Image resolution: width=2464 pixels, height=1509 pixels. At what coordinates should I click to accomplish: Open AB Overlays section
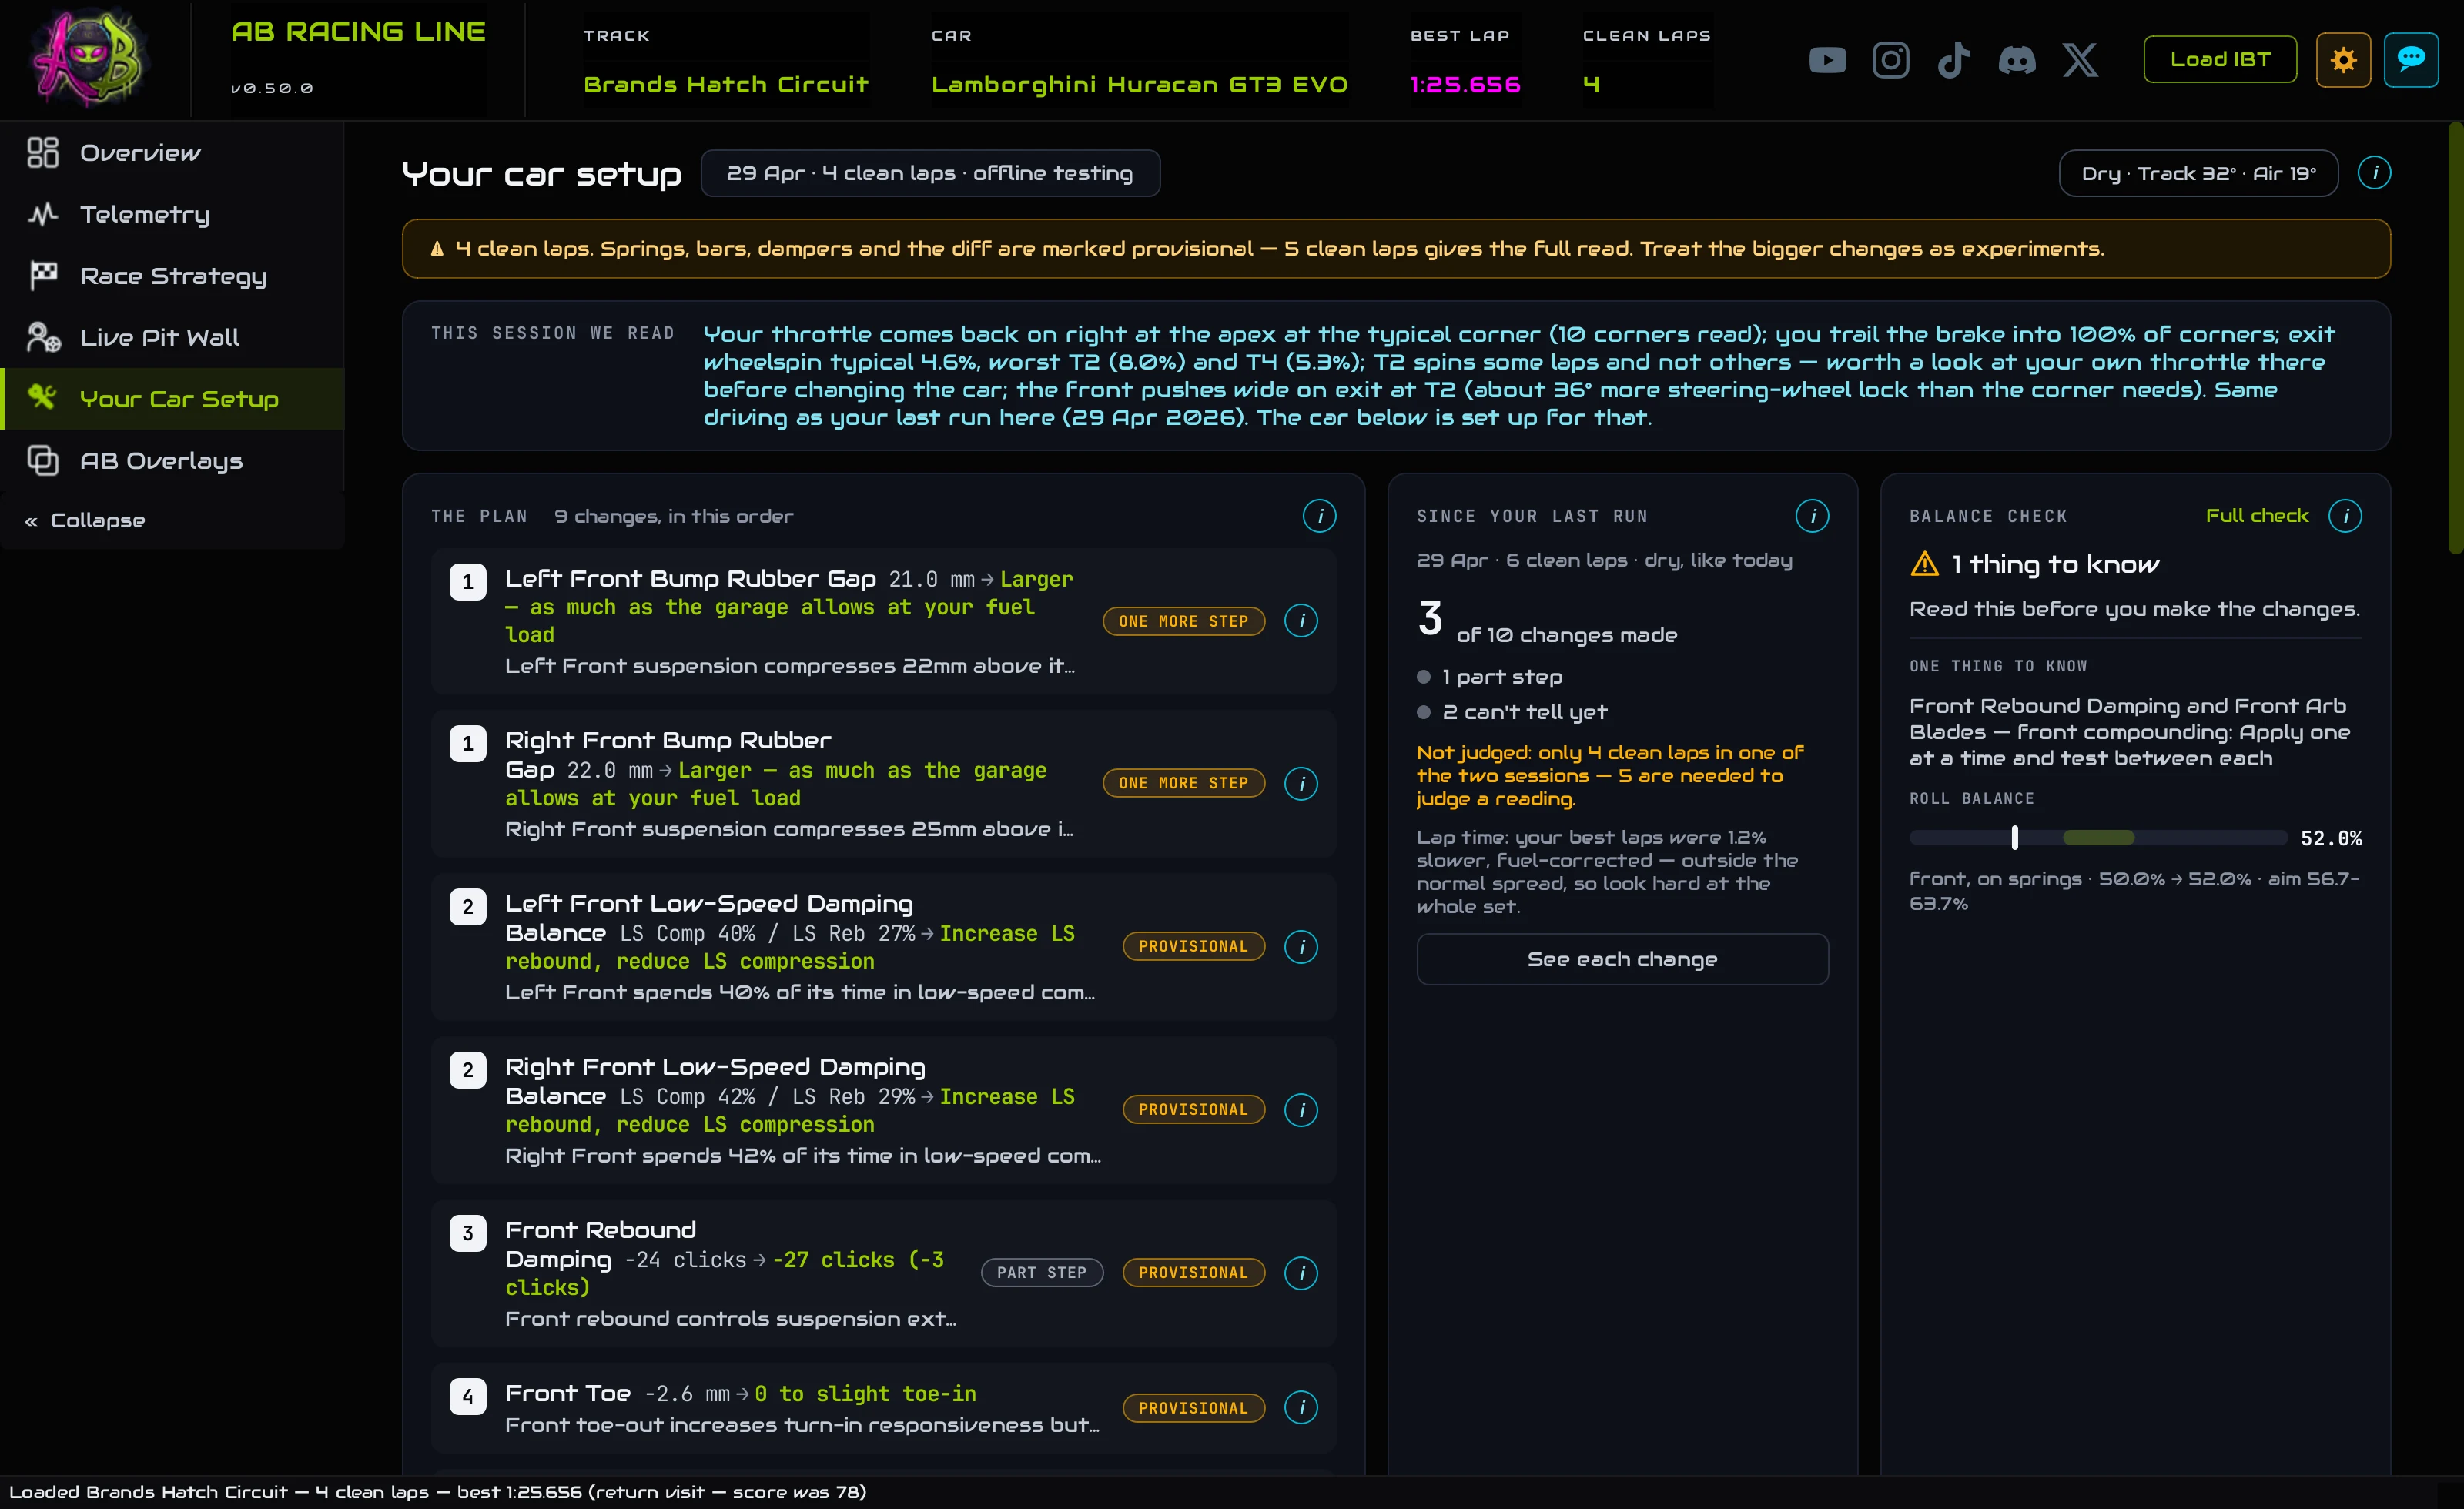click(x=172, y=460)
